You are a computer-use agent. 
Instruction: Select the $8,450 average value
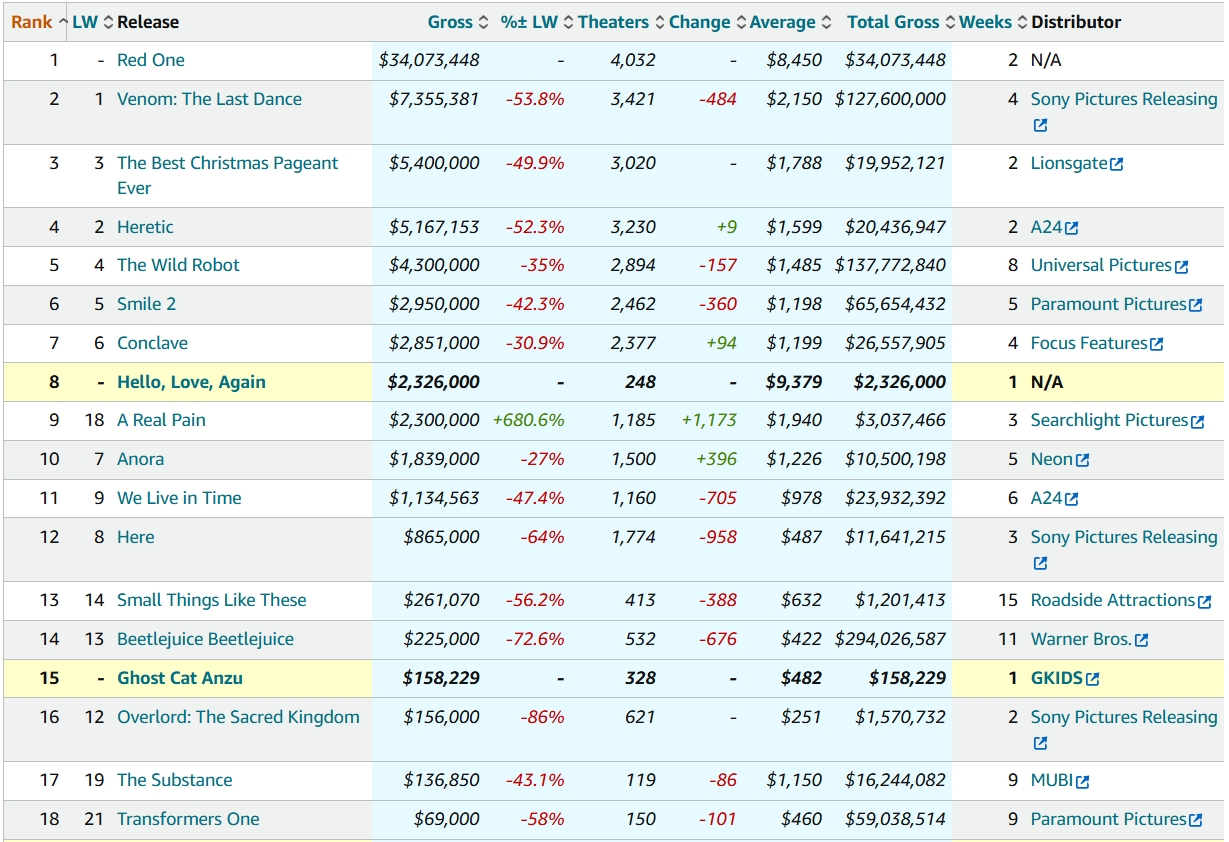tap(794, 60)
